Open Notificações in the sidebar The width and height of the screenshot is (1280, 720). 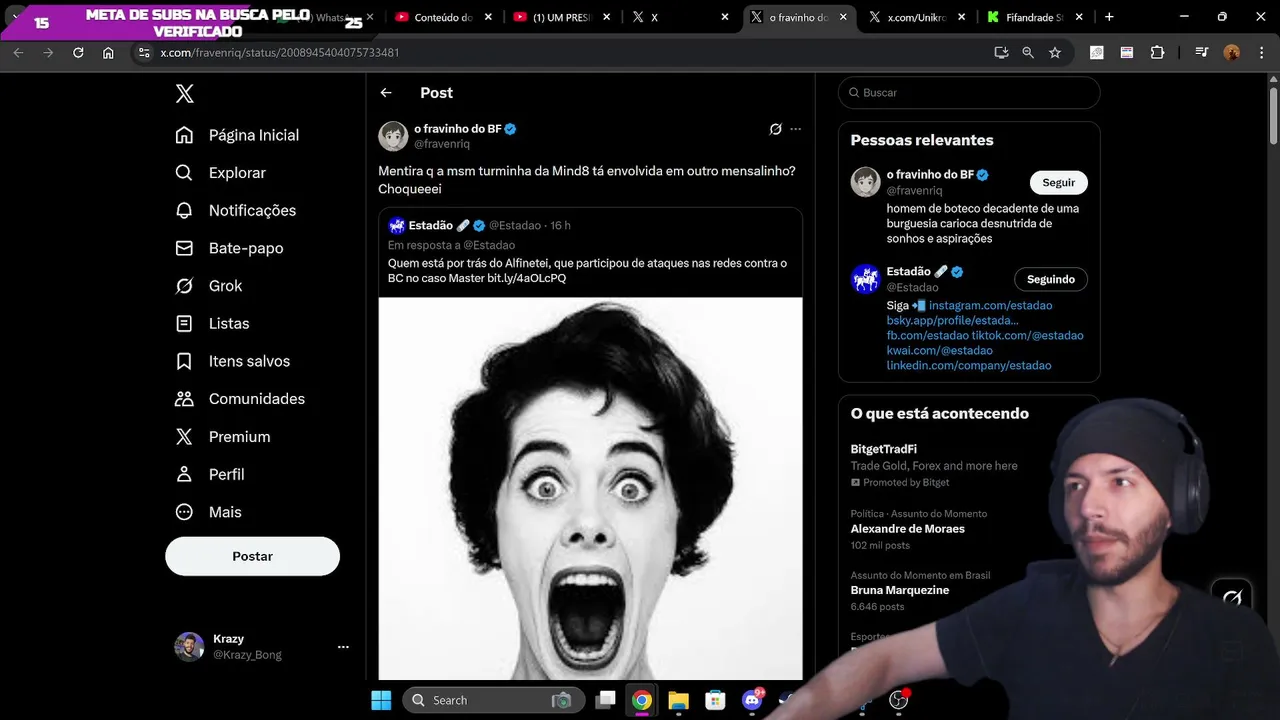[x=236, y=211]
